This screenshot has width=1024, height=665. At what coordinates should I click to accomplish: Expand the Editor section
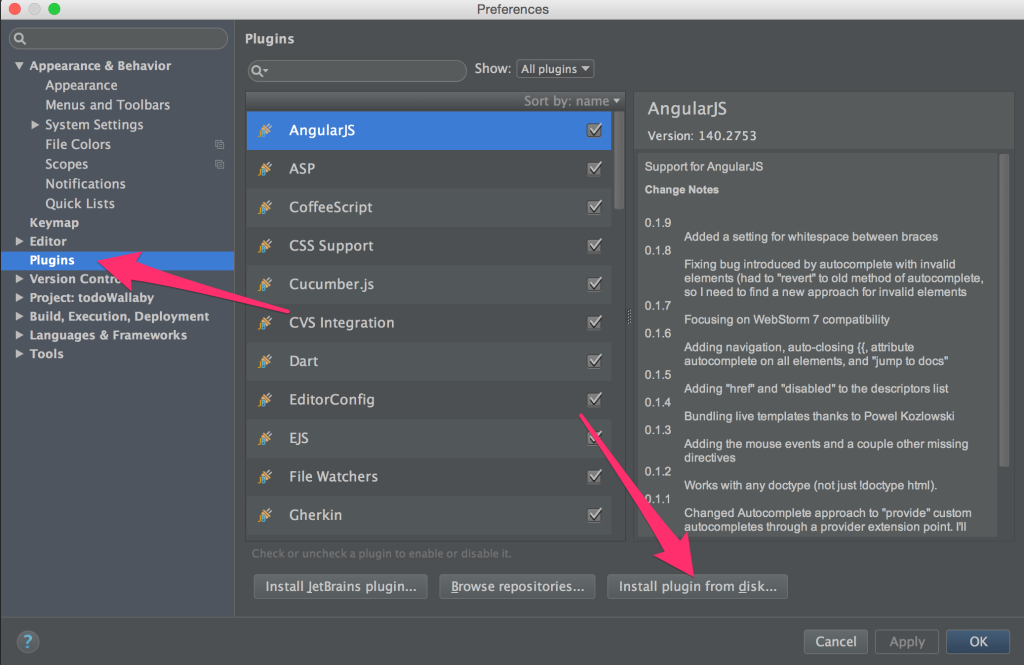point(20,241)
